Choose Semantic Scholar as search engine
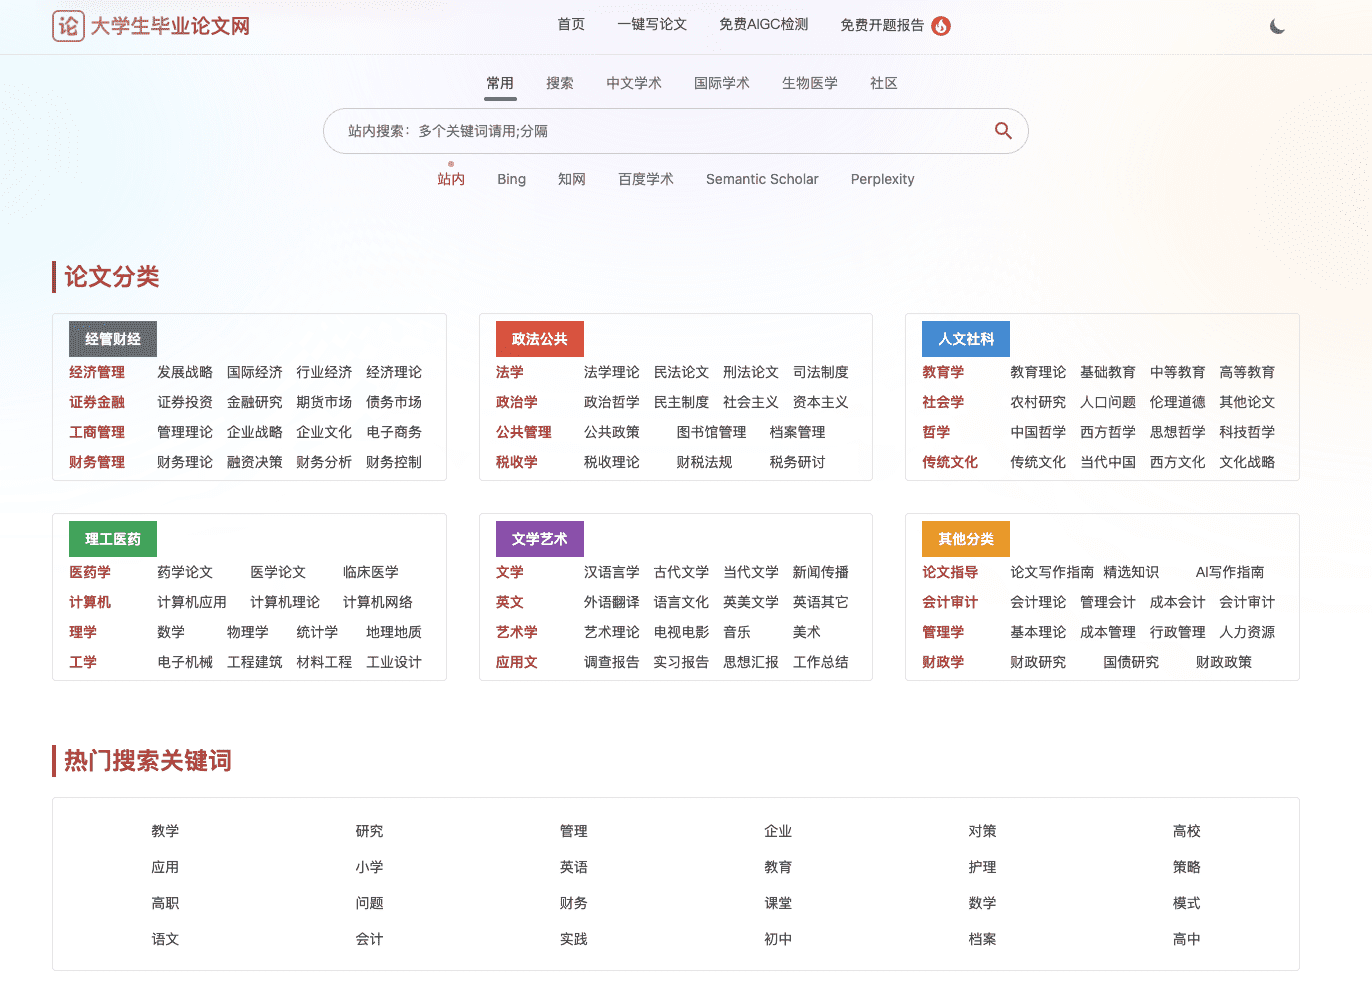Image resolution: width=1372 pixels, height=998 pixels. click(x=762, y=179)
